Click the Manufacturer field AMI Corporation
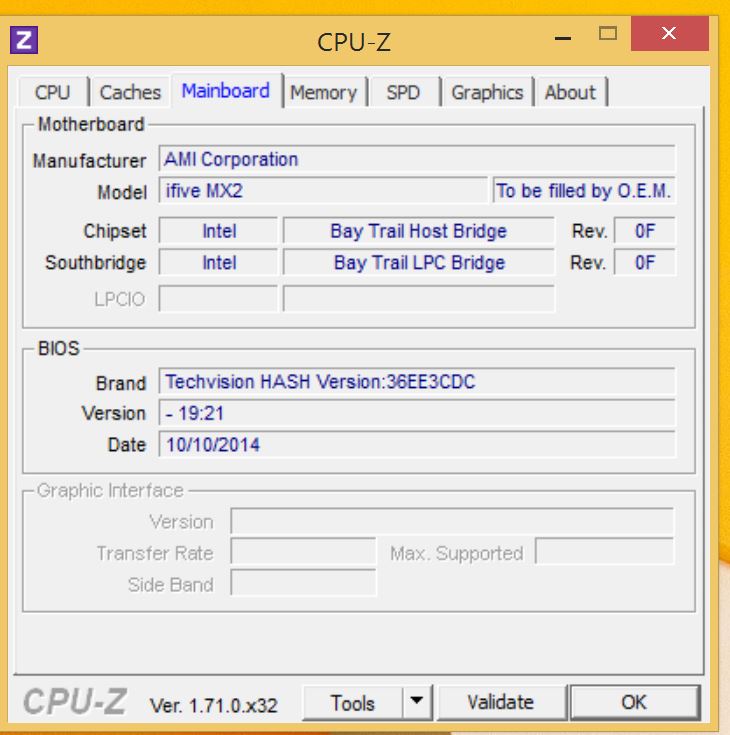The height and width of the screenshot is (735, 730). coord(417,159)
